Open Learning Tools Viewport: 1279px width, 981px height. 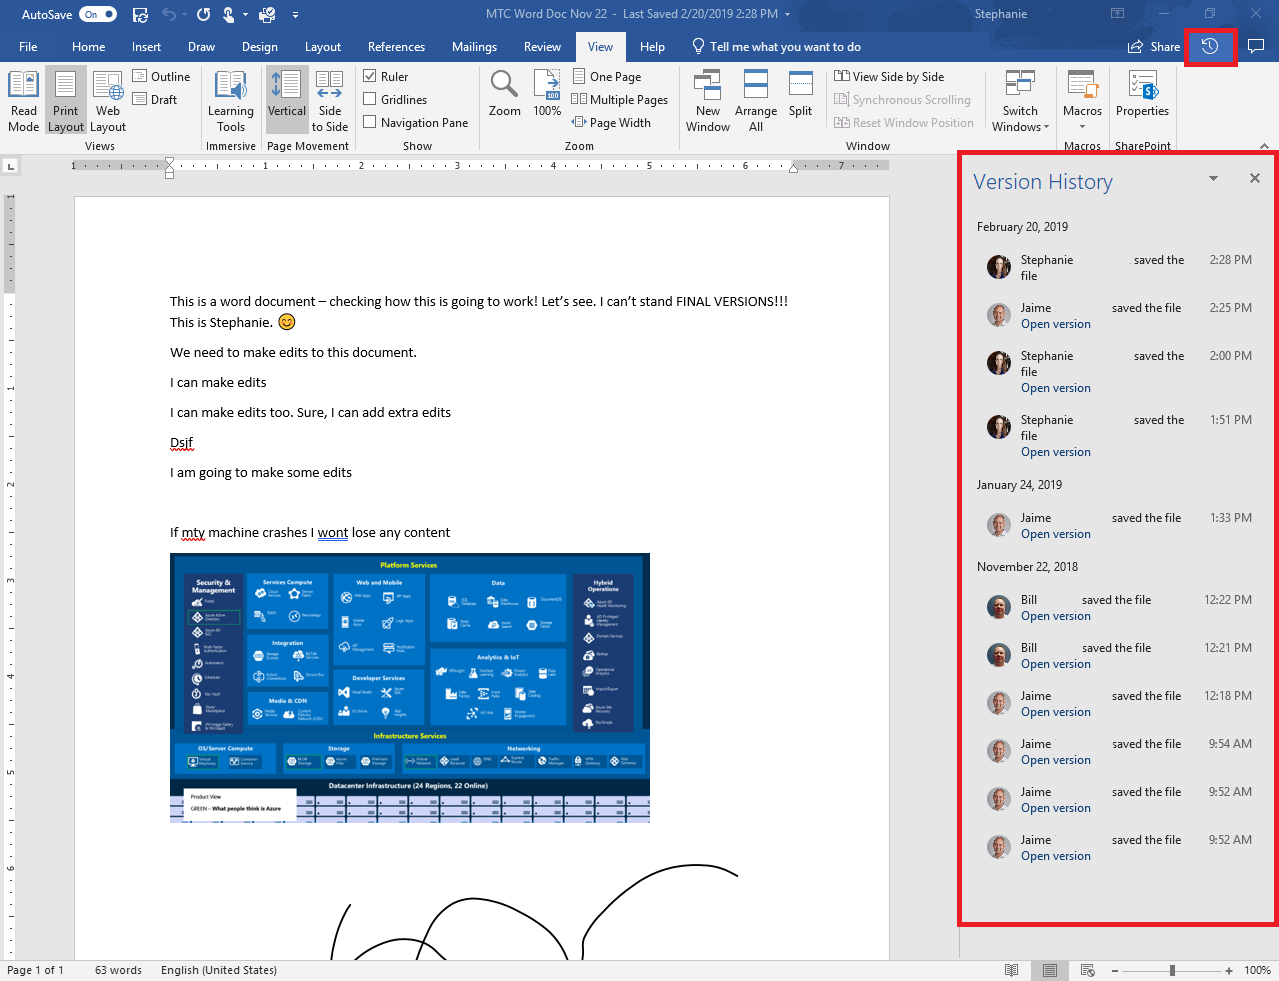[230, 100]
